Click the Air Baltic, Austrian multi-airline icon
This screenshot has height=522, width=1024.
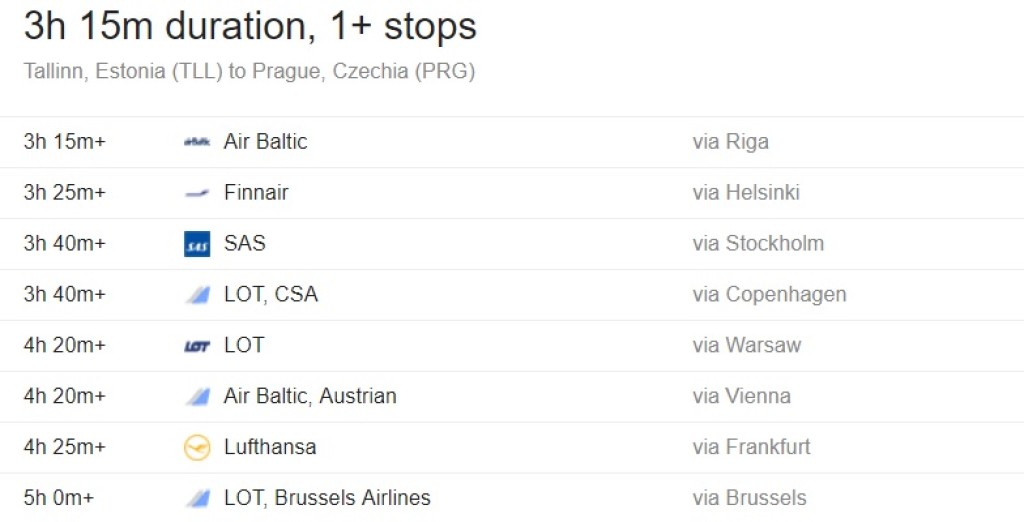pyautogui.click(x=197, y=397)
